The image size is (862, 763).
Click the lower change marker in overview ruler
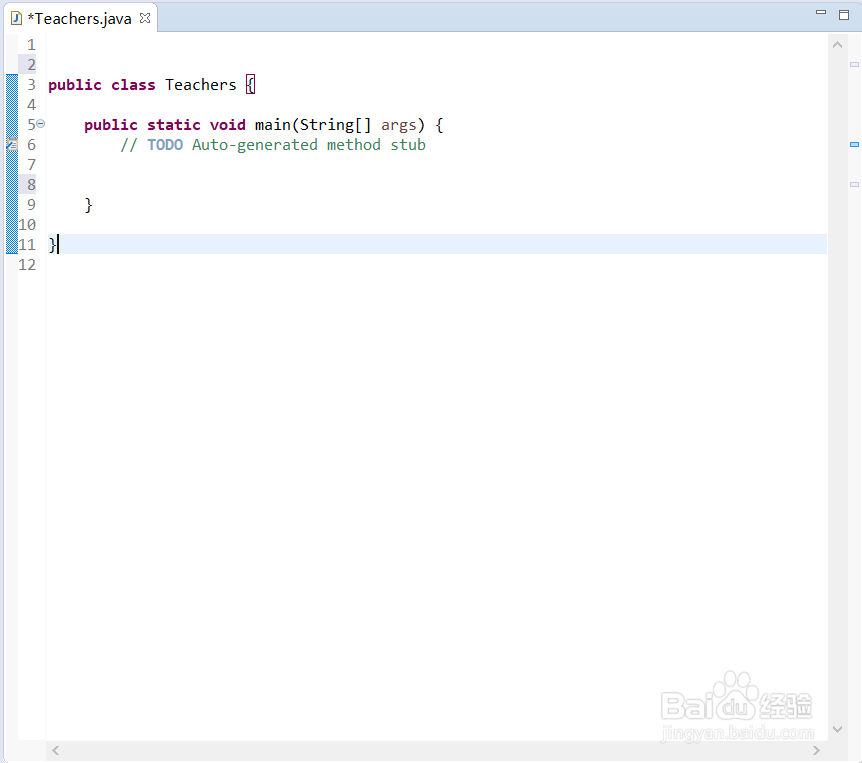click(x=854, y=184)
